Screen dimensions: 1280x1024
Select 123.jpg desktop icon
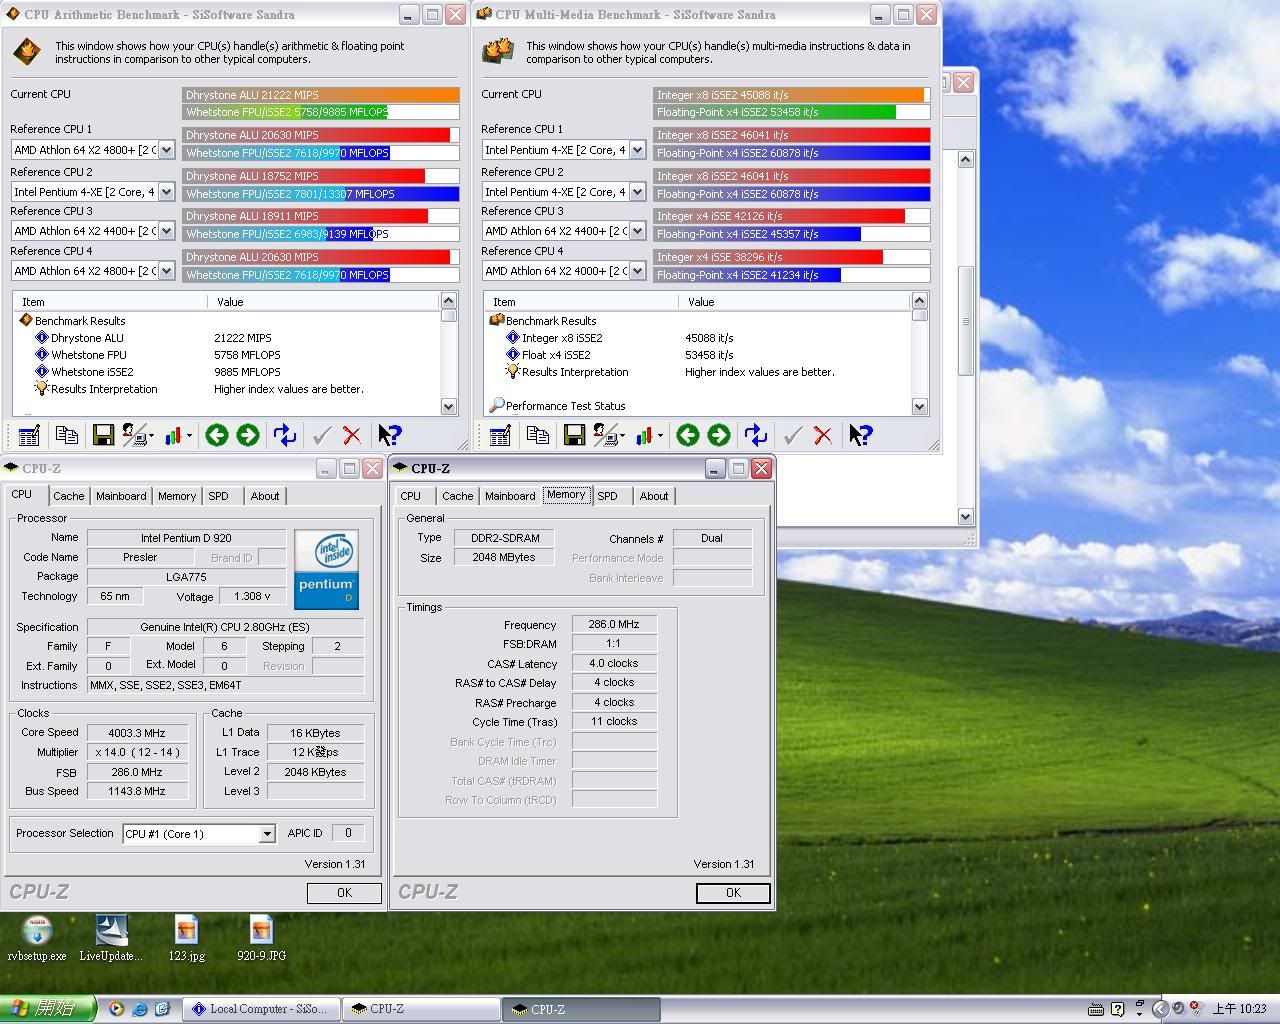[186, 939]
